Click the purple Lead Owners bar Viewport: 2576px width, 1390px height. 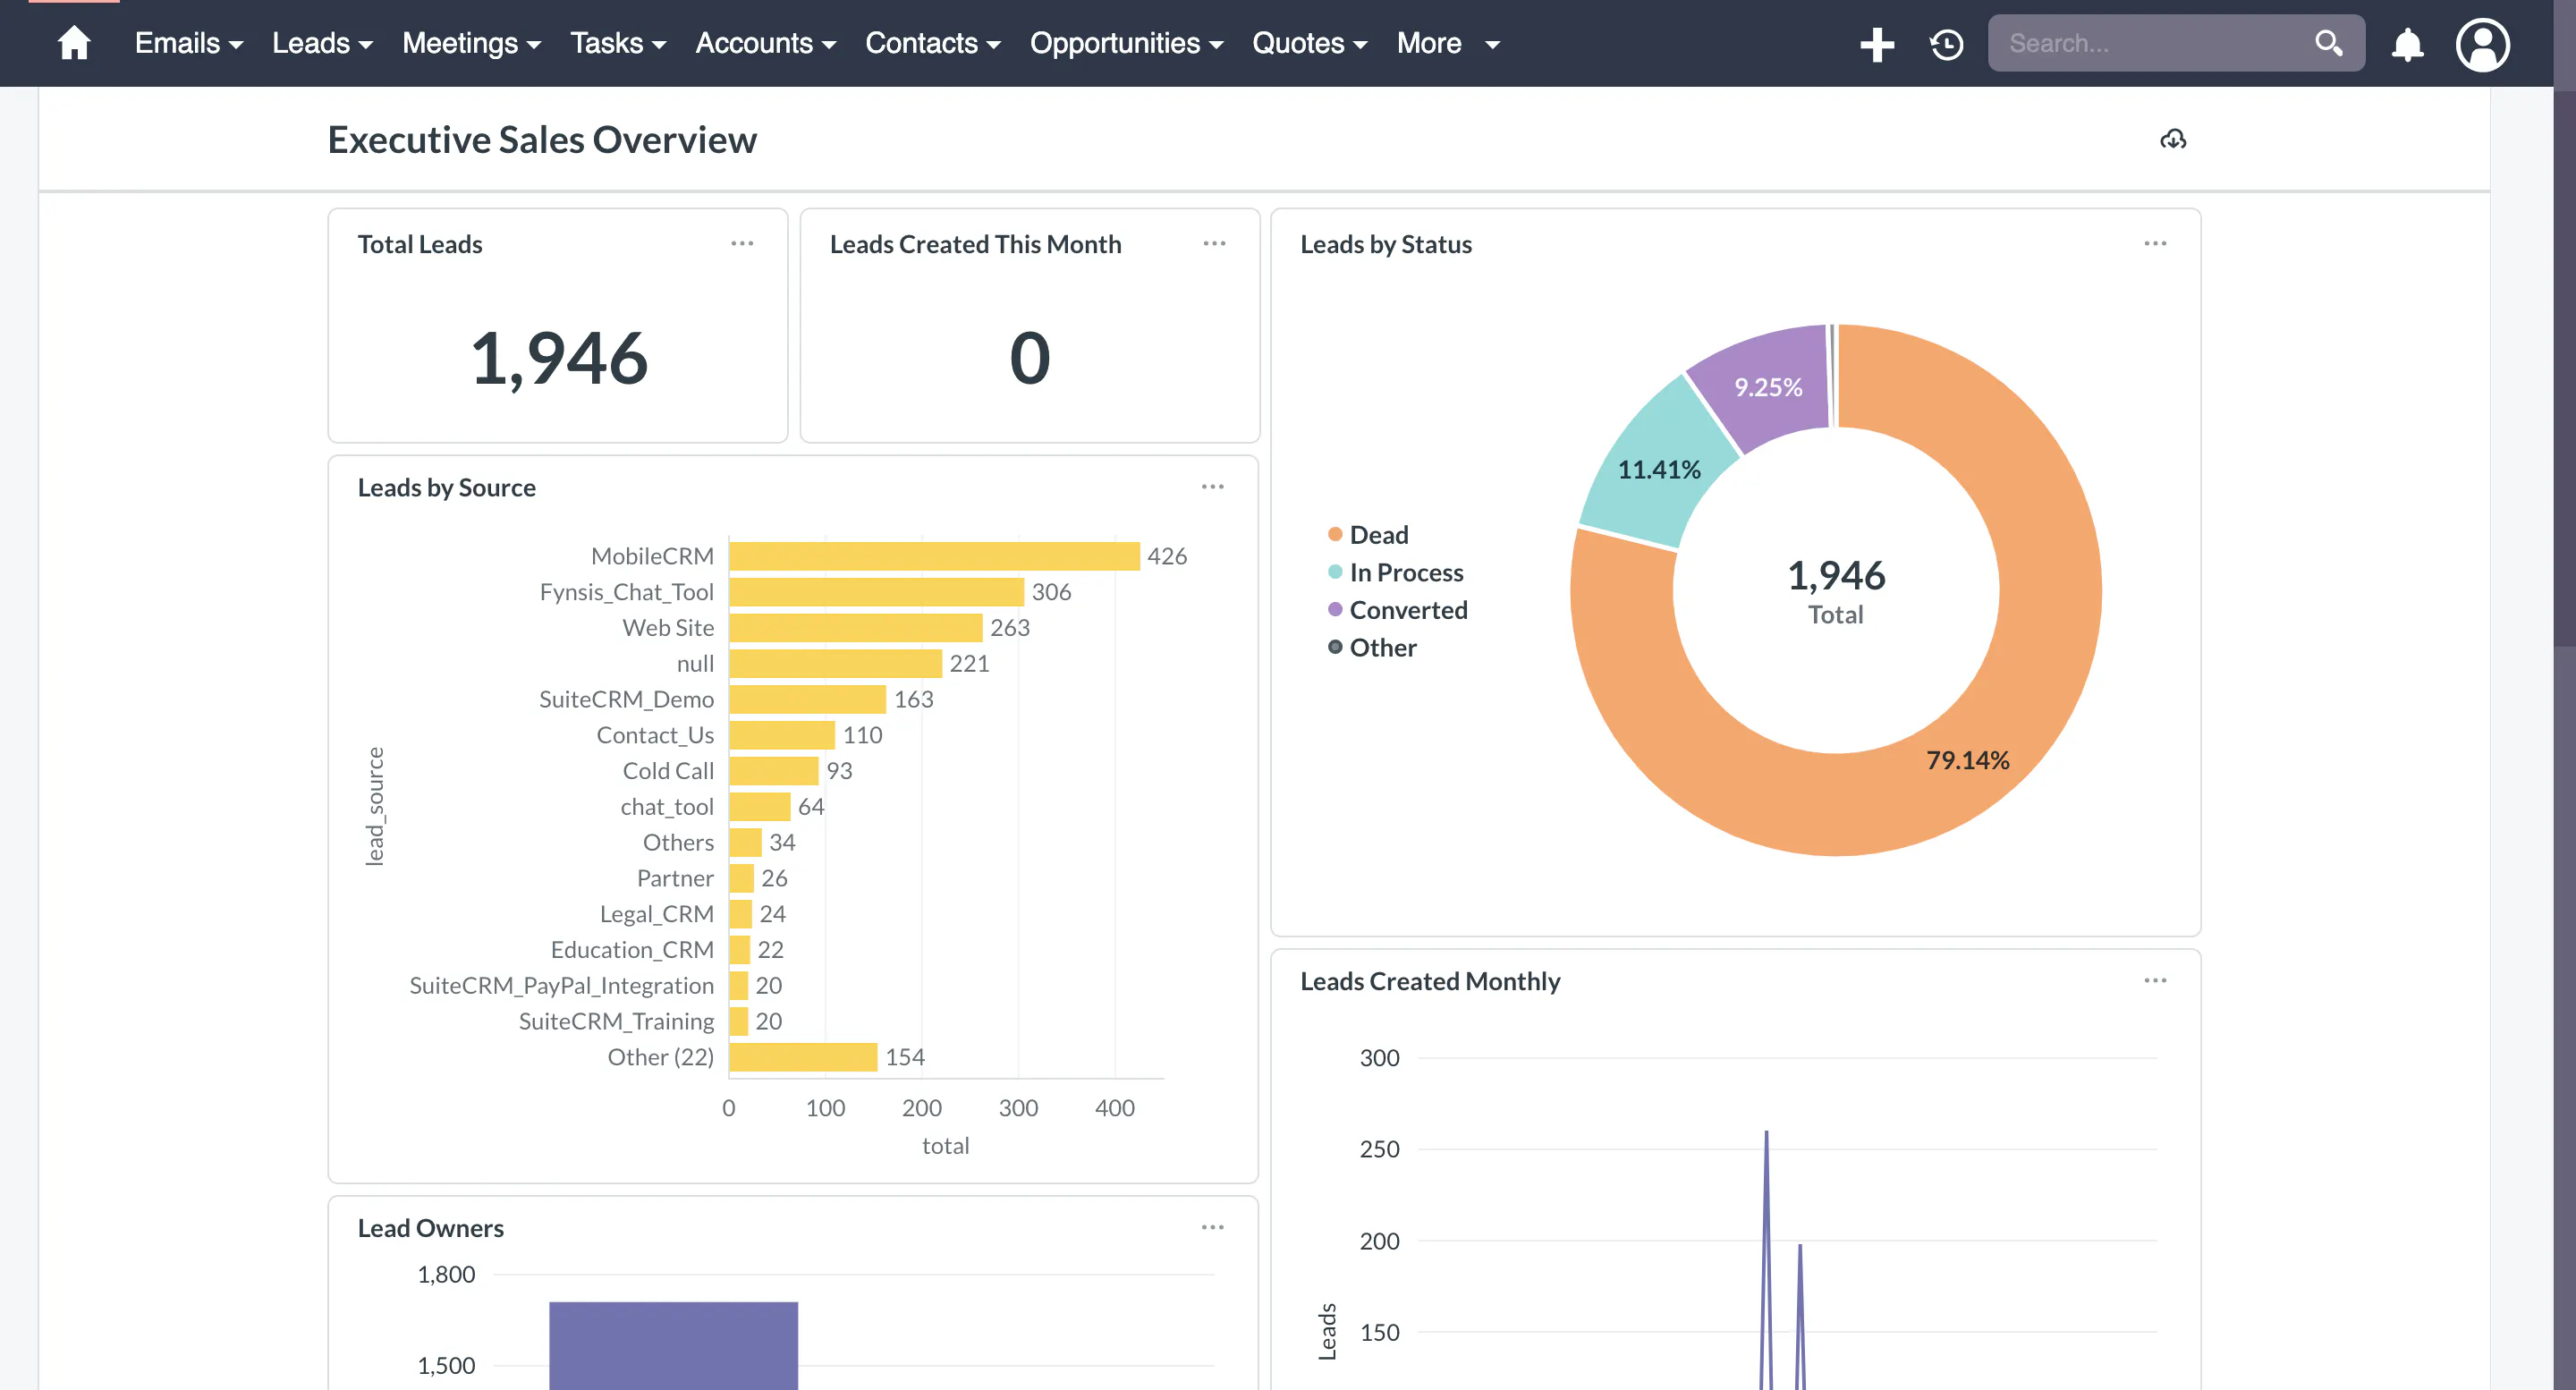point(673,1345)
